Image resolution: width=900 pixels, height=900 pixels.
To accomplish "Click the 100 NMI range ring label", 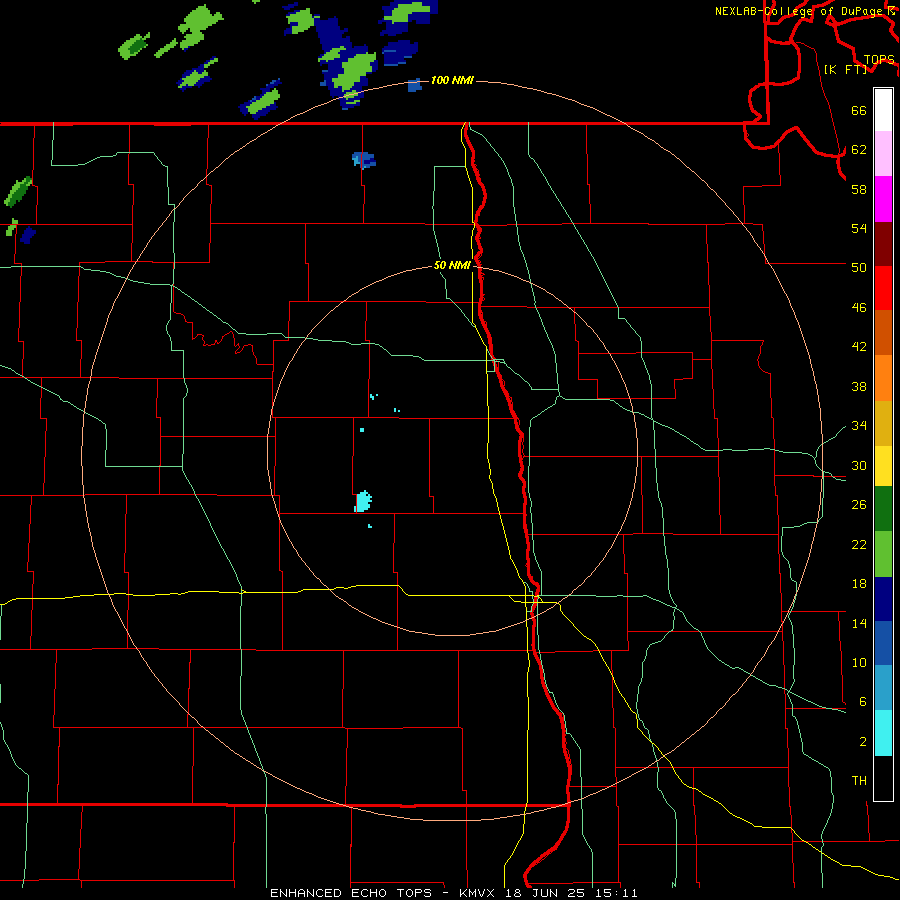I will 452,80.
